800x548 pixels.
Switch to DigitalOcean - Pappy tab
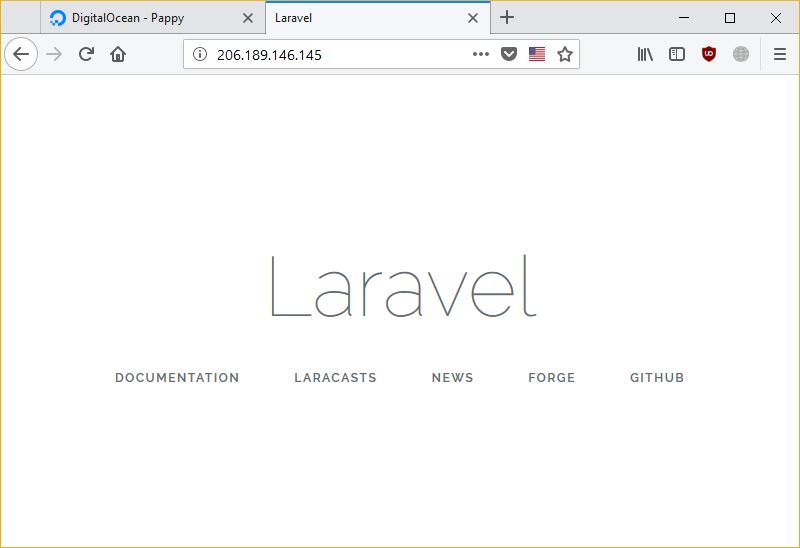(x=153, y=18)
